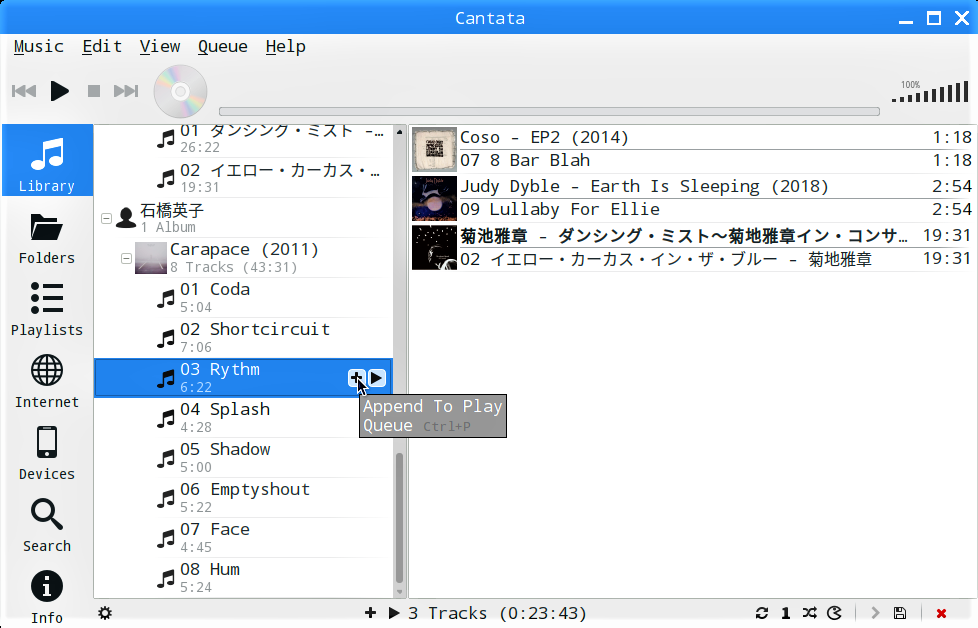Adjust the volume level indicator
The image size is (978, 628).
point(930,92)
